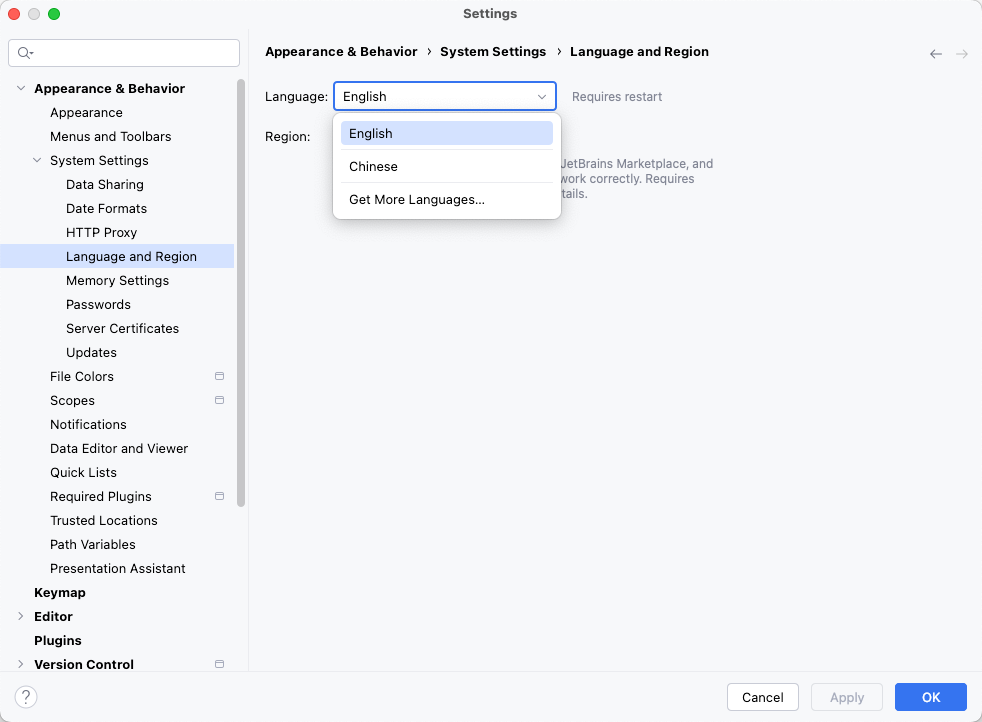
Task: Open the Appearance settings page
Action: (x=86, y=113)
